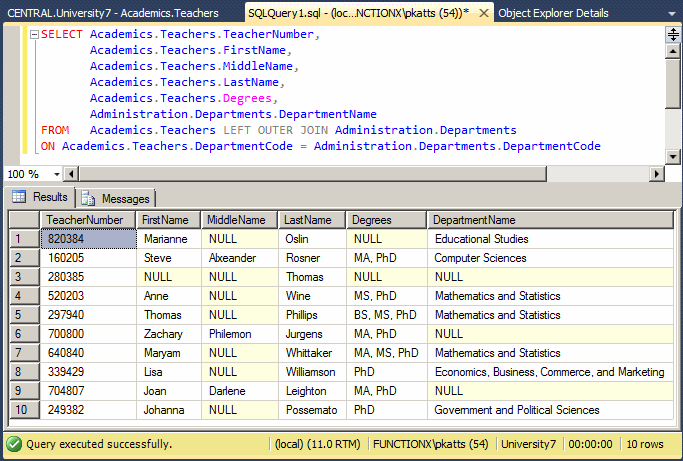Screen dimensions: 683x461
Task: Click the editor vertical scroll down arrow
Action: [673, 156]
